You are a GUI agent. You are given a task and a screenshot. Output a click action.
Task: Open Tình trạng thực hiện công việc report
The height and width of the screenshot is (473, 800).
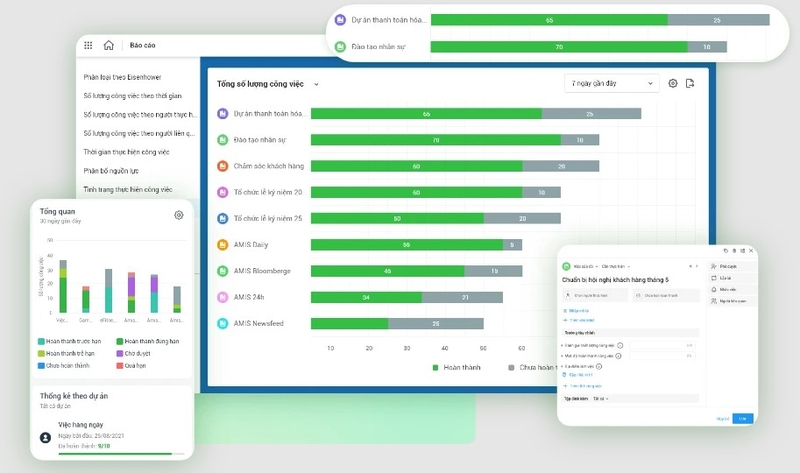click(x=128, y=189)
